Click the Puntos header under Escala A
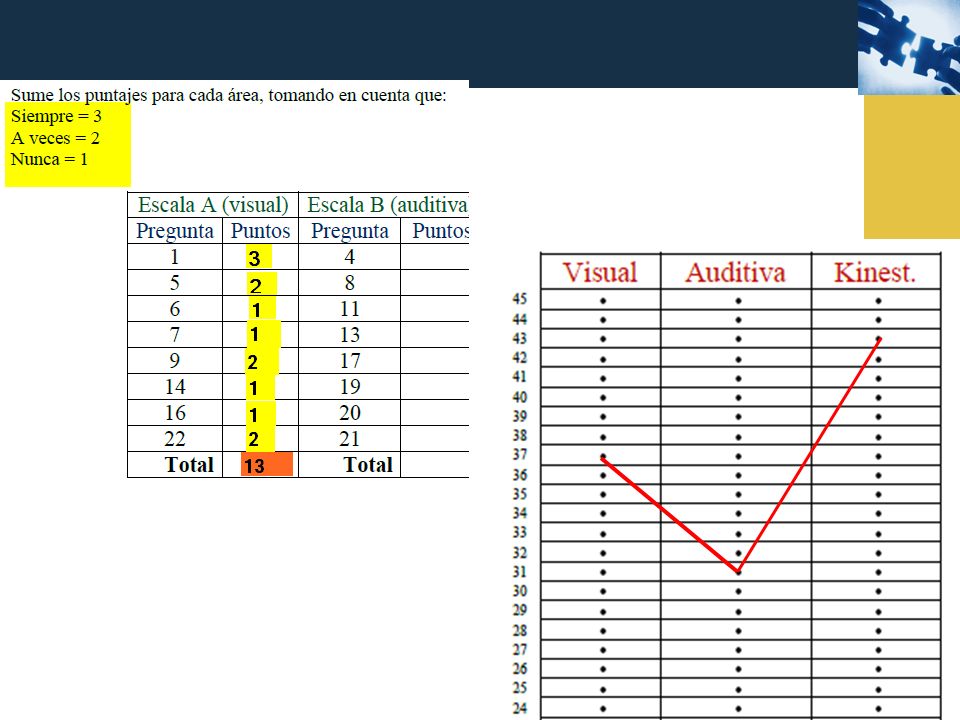Image resolution: width=960 pixels, height=720 pixels. pyautogui.click(x=260, y=231)
